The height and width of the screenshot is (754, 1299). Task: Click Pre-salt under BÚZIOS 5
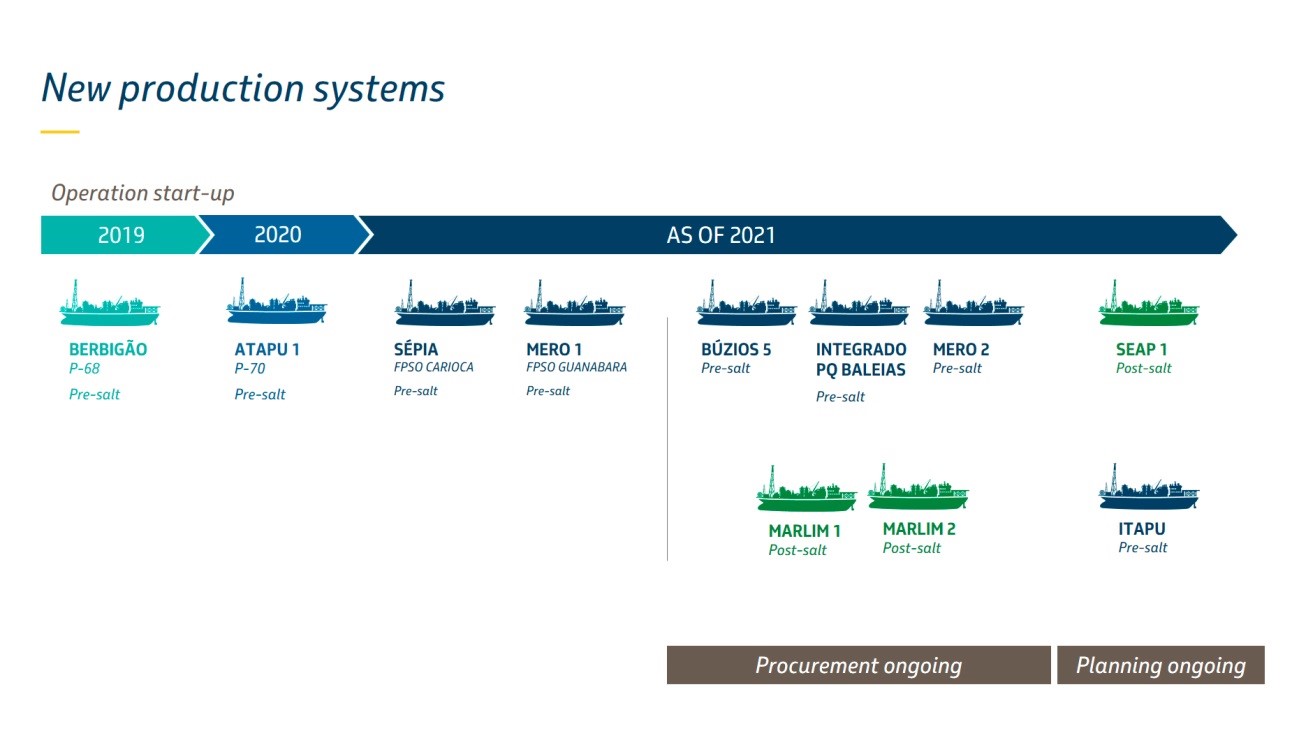coord(726,369)
